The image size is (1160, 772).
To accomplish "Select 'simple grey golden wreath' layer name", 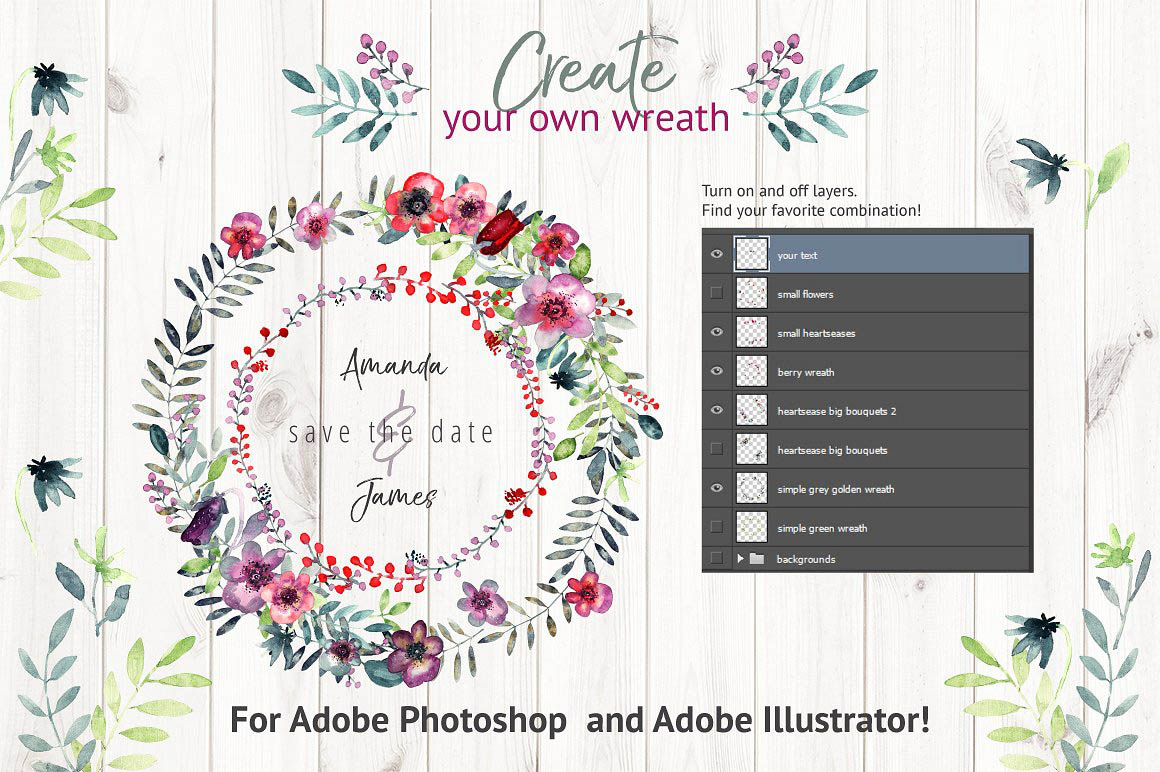I will click(835, 489).
